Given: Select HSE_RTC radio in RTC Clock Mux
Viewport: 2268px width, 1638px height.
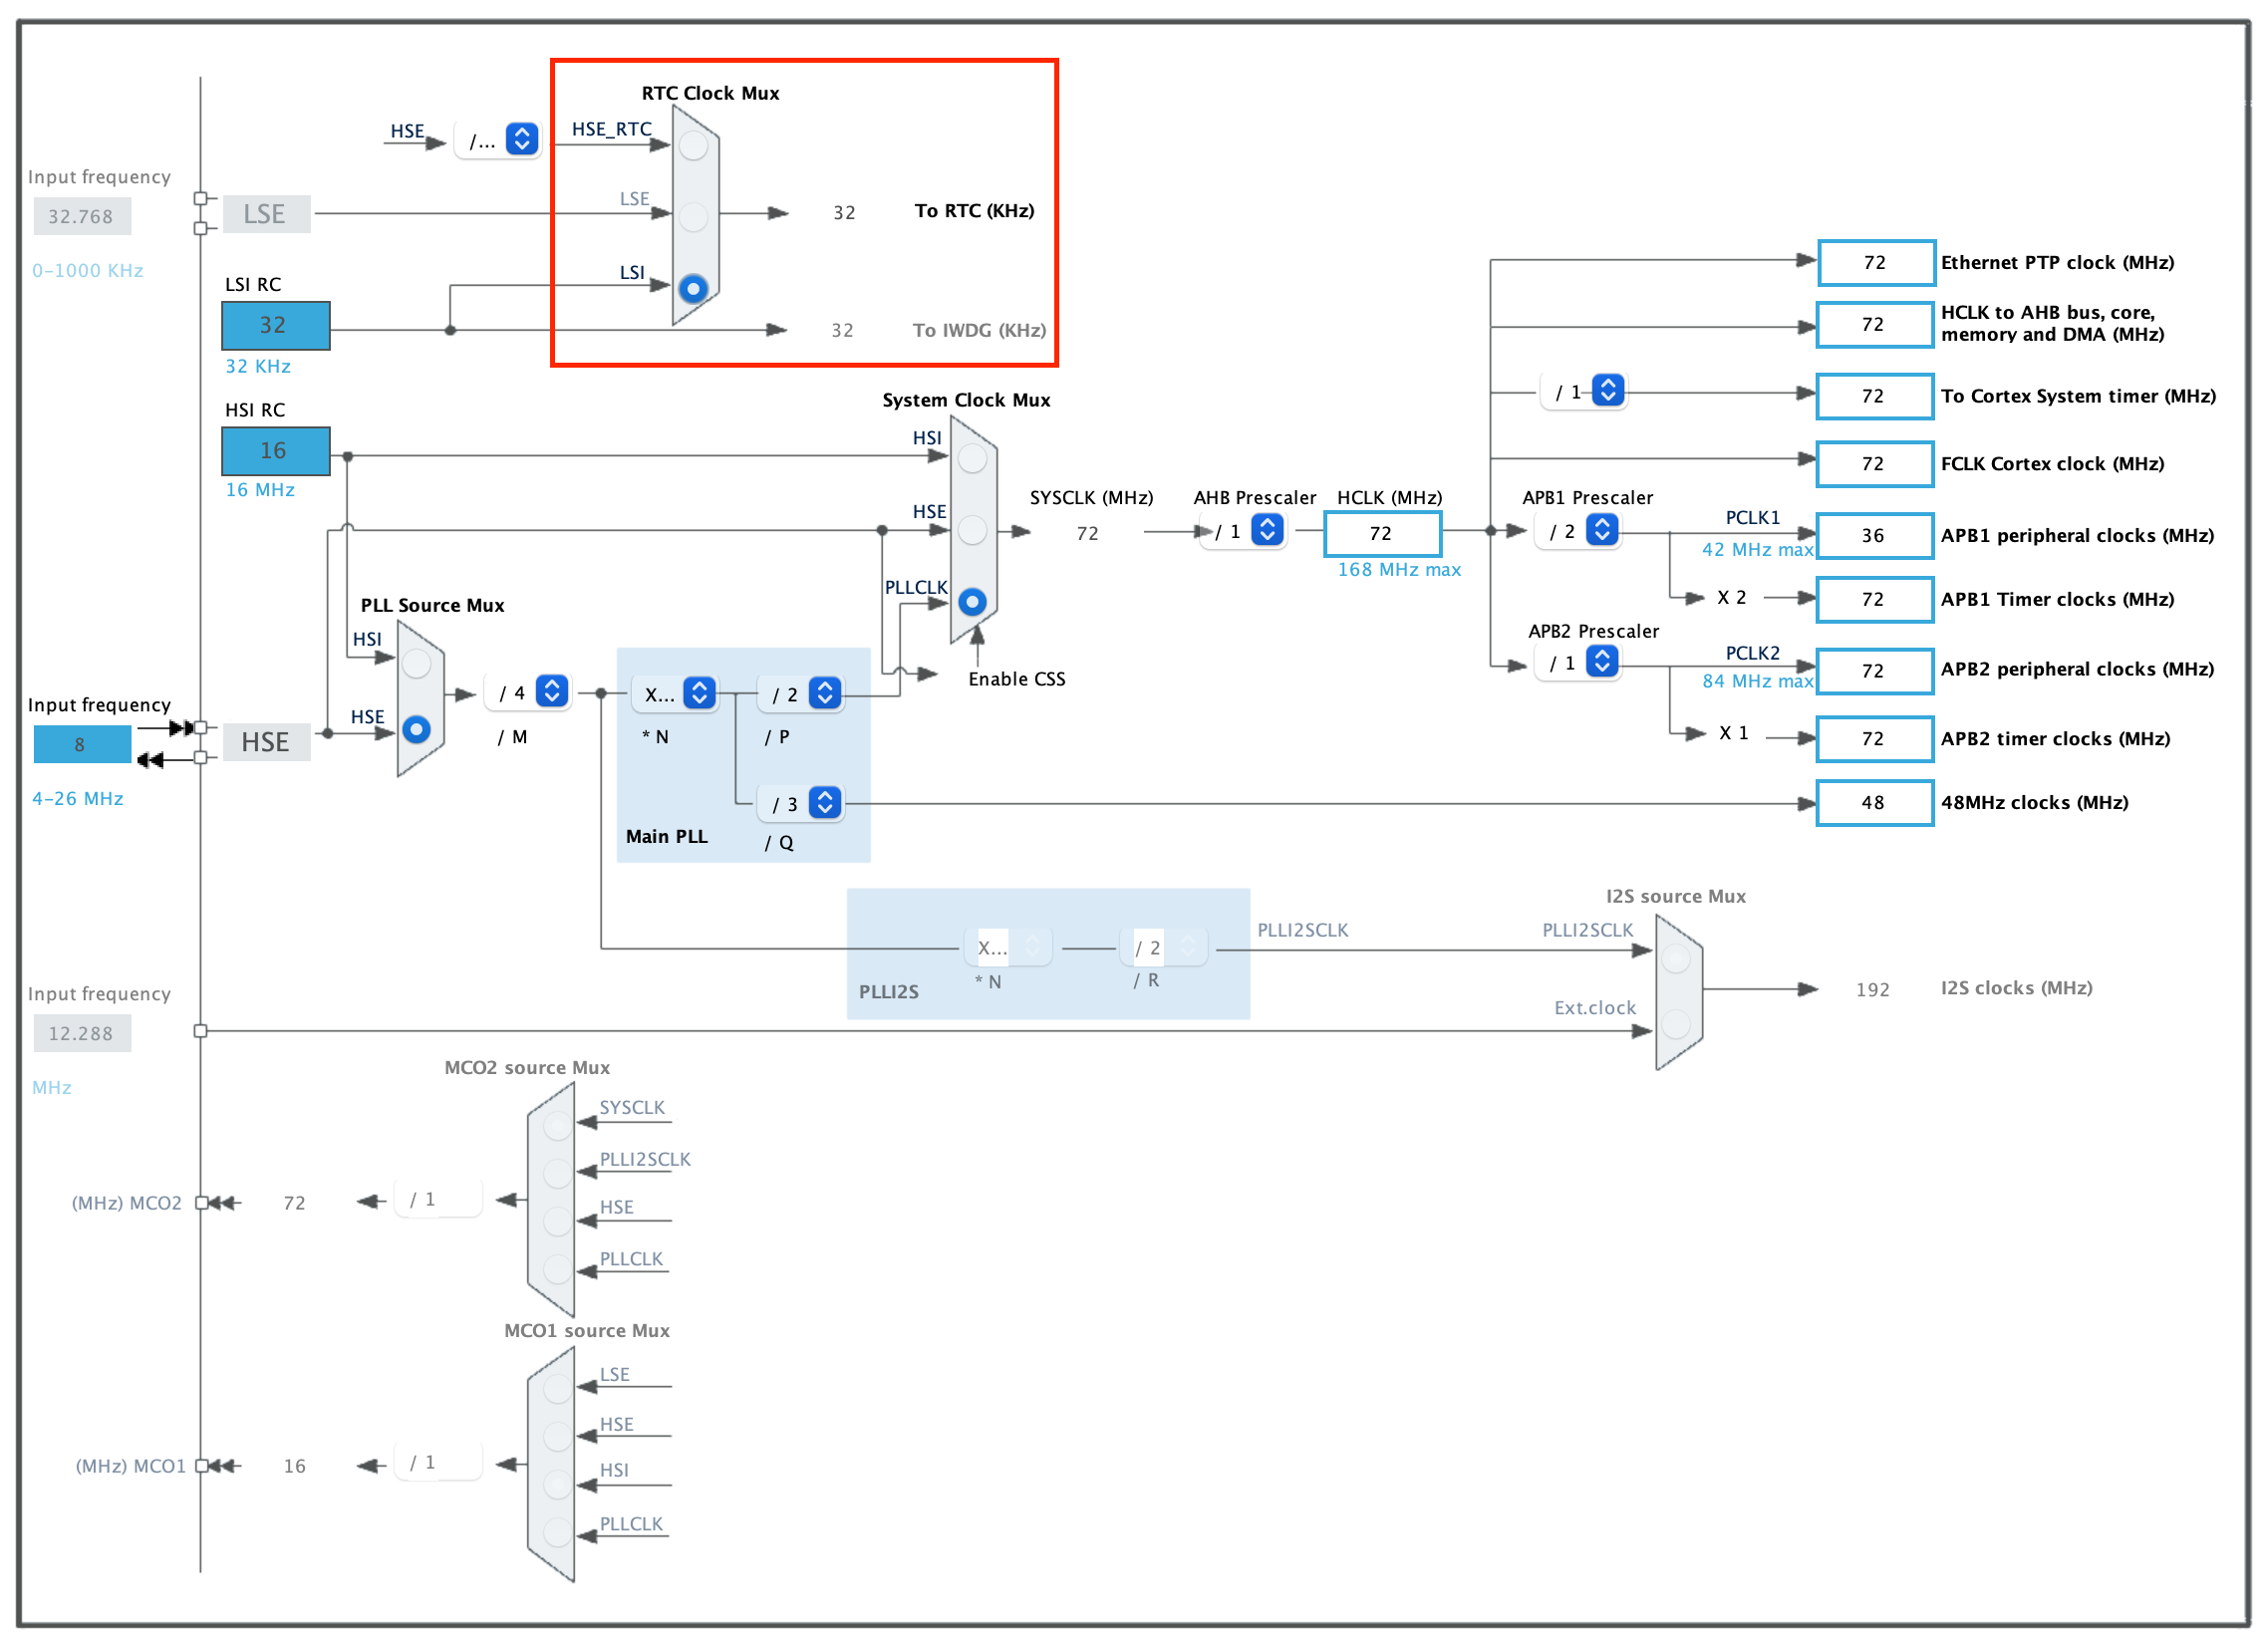Looking at the screenshot, I should click(x=693, y=146).
